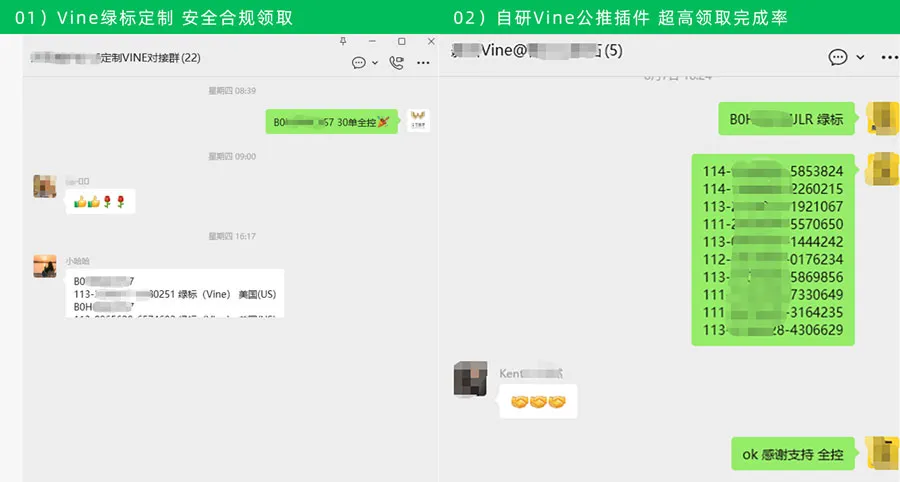Select order number ending 7330649
Screen dimensions: 900x482
(x=773, y=294)
